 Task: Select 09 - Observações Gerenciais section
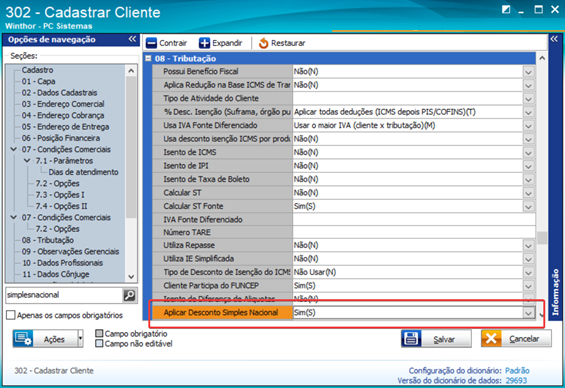coord(70,251)
